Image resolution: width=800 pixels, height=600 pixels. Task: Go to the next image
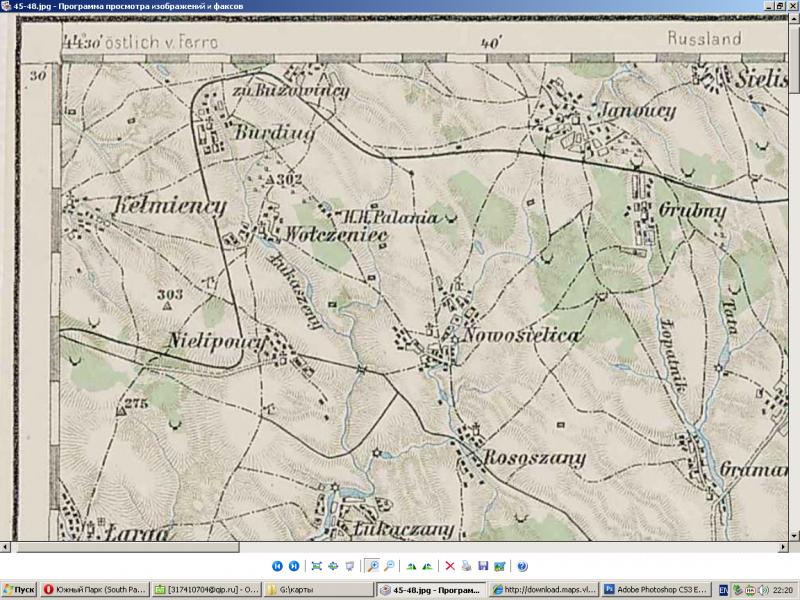pyautogui.click(x=293, y=567)
